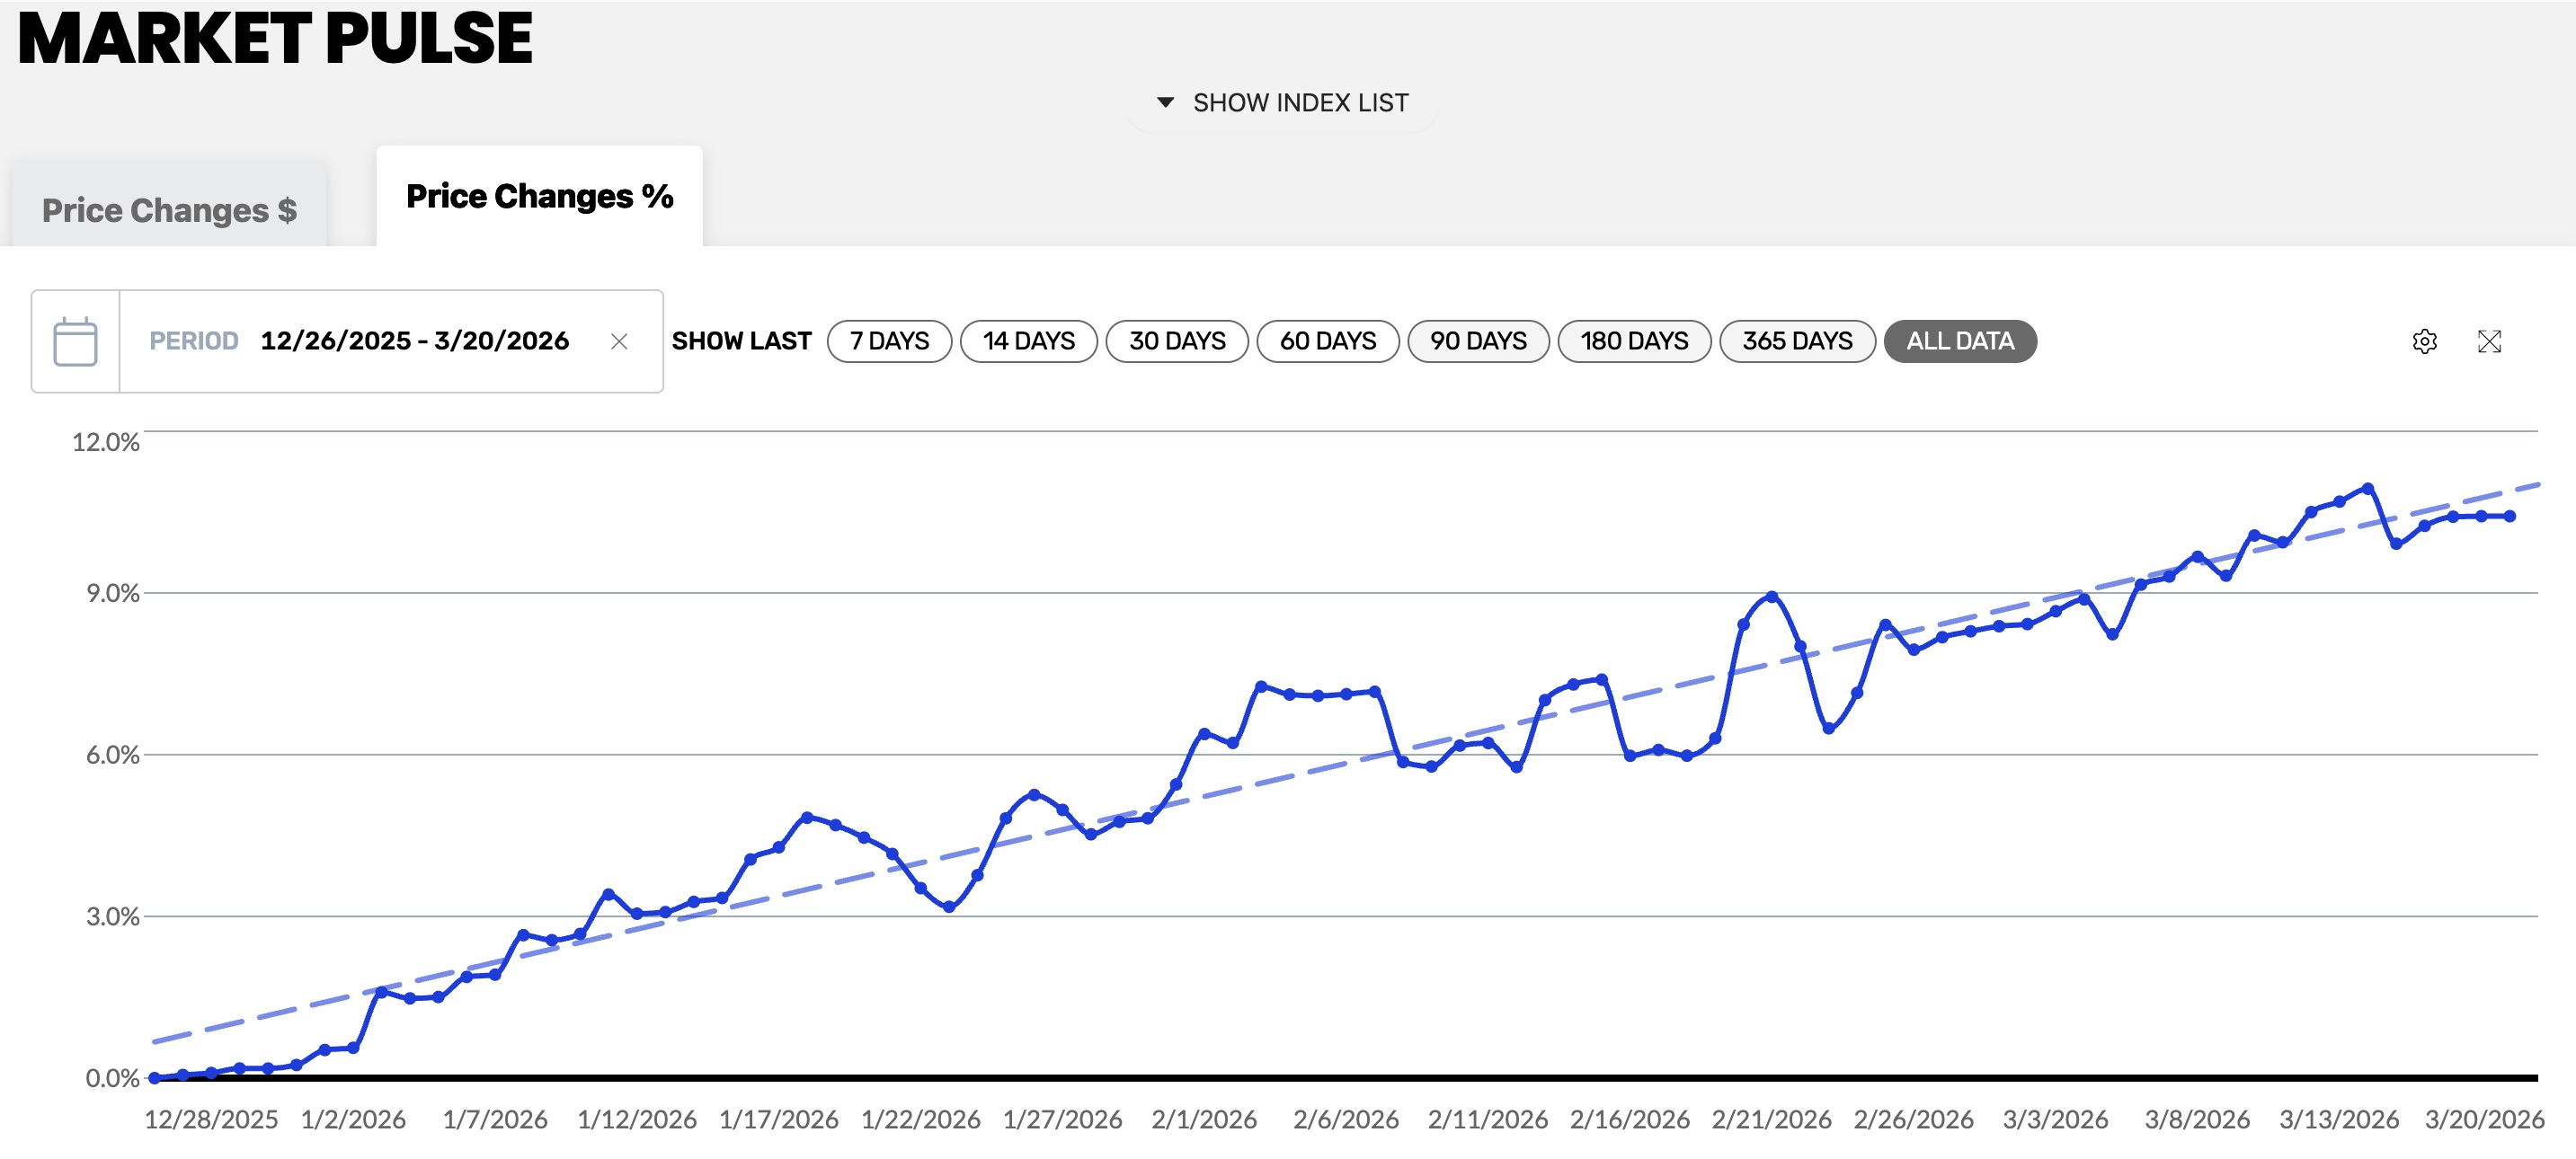Expand chart to fullscreen icon
This screenshot has width=2576, height=1159.
pyautogui.click(x=2489, y=342)
